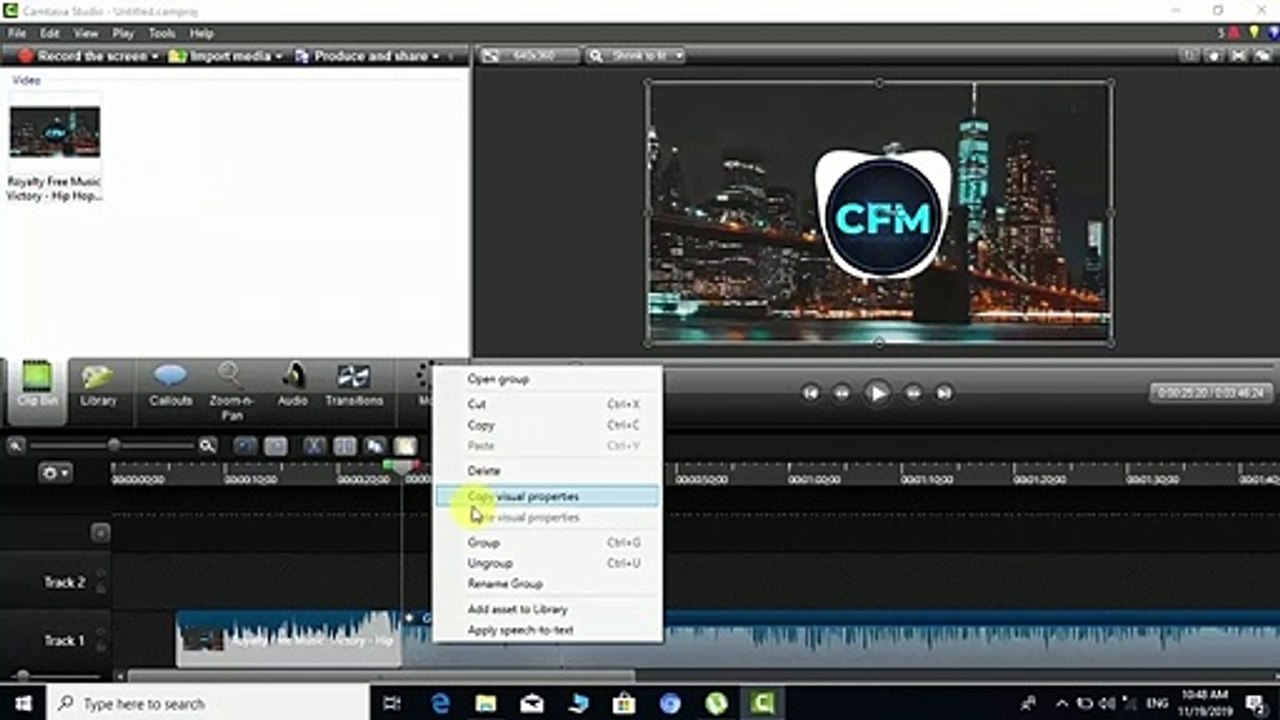Click the timeline zoom slider handle

click(113, 445)
